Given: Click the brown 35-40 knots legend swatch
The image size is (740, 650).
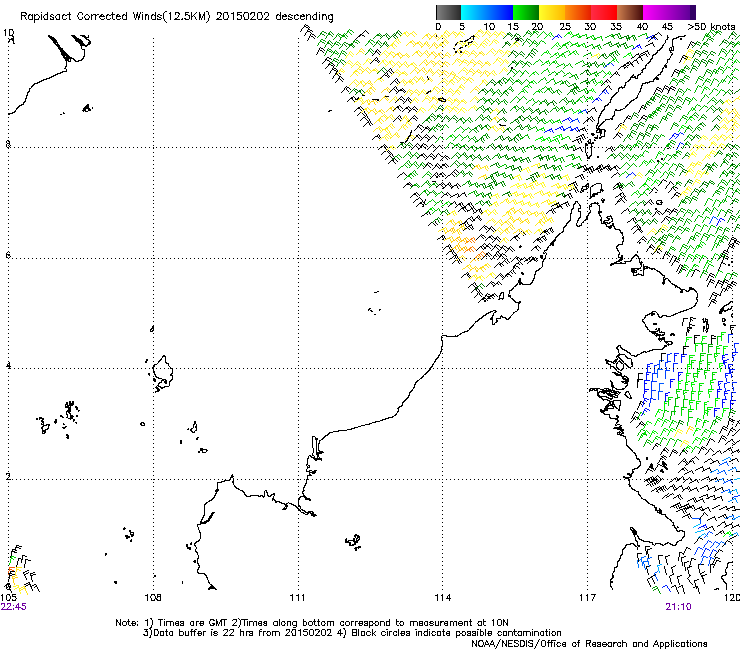Looking at the screenshot, I should pyautogui.click(x=630, y=12).
